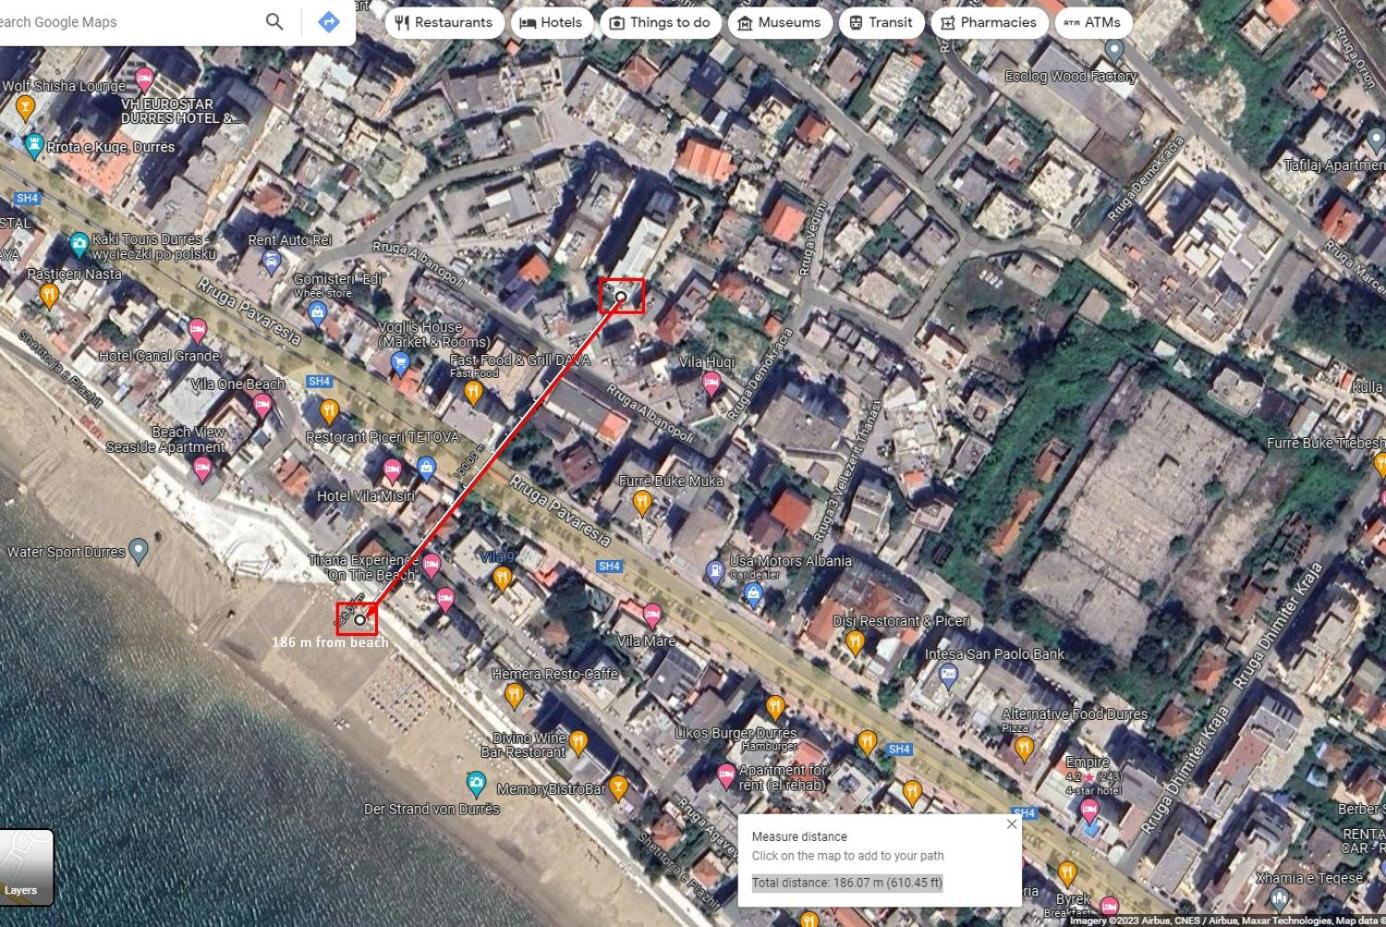Viewport: 1386px width, 927px height.
Task: Filter map by Hotels
Action: tap(551, 22)
